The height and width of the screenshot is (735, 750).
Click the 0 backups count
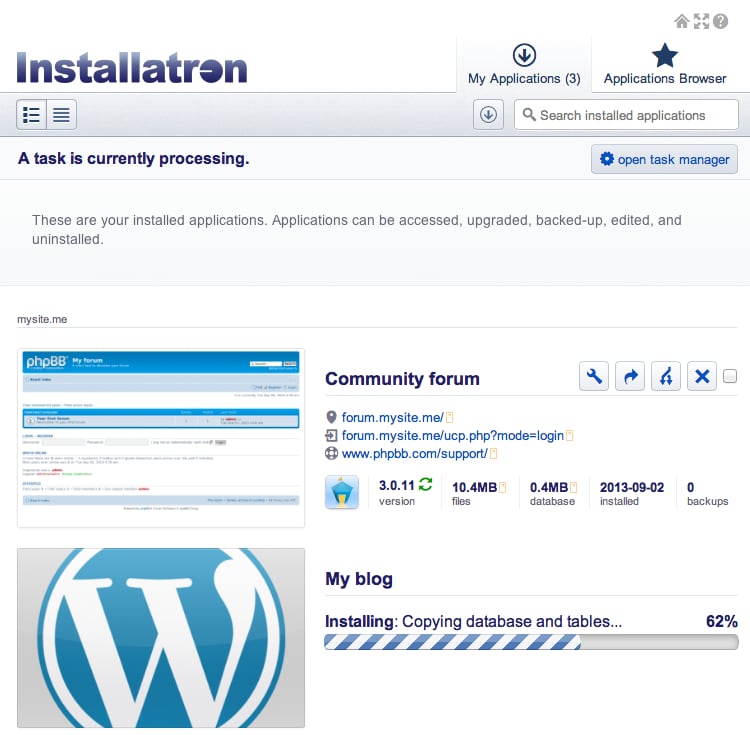point(691,487)
